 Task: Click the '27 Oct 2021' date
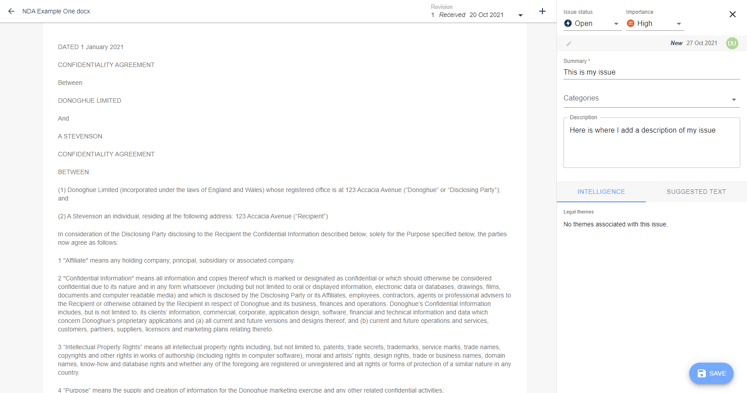click(702, 43)
